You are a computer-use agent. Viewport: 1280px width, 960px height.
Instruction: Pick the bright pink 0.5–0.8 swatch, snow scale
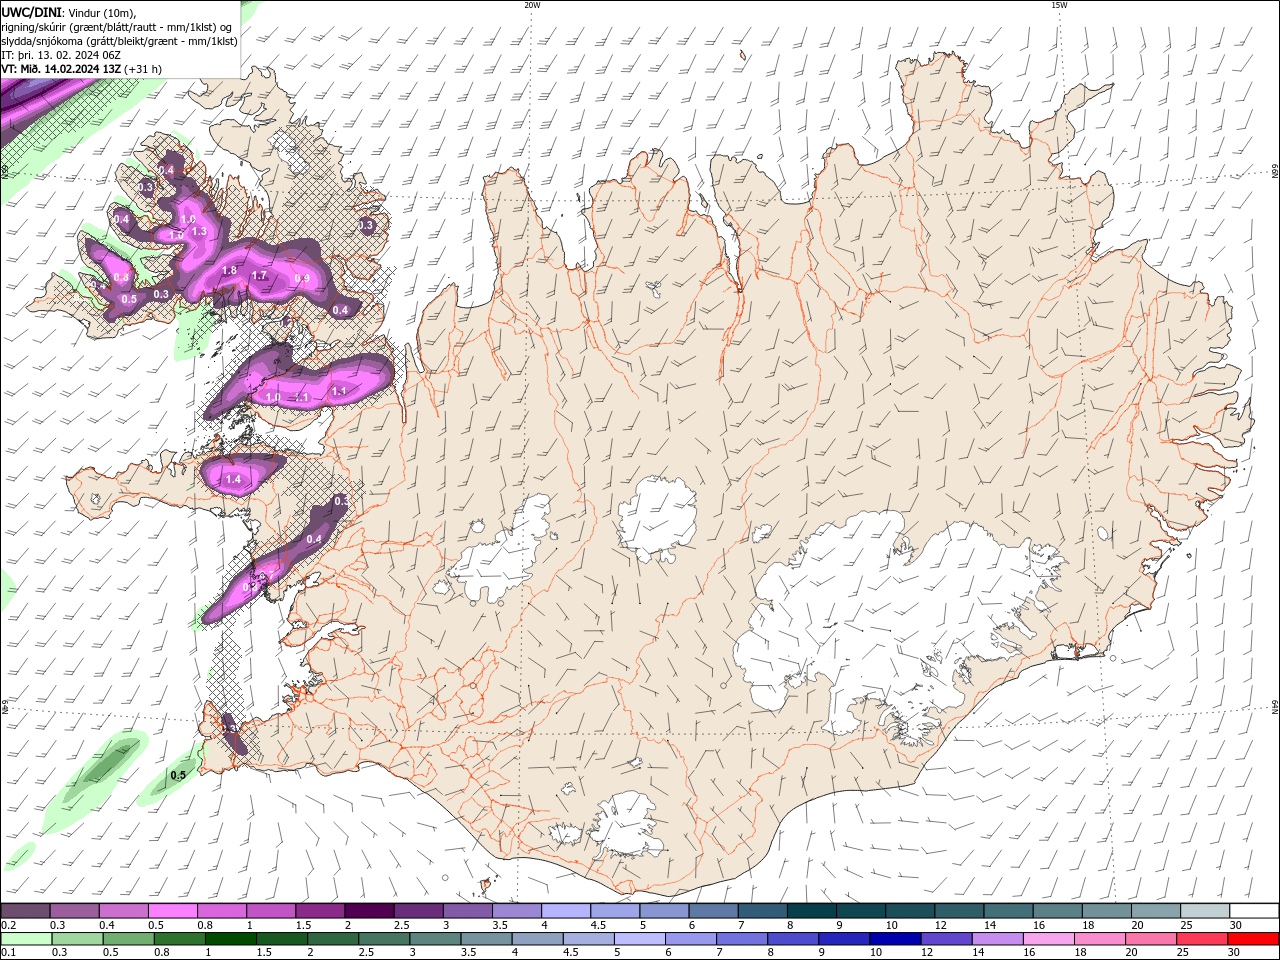point(172,911)
